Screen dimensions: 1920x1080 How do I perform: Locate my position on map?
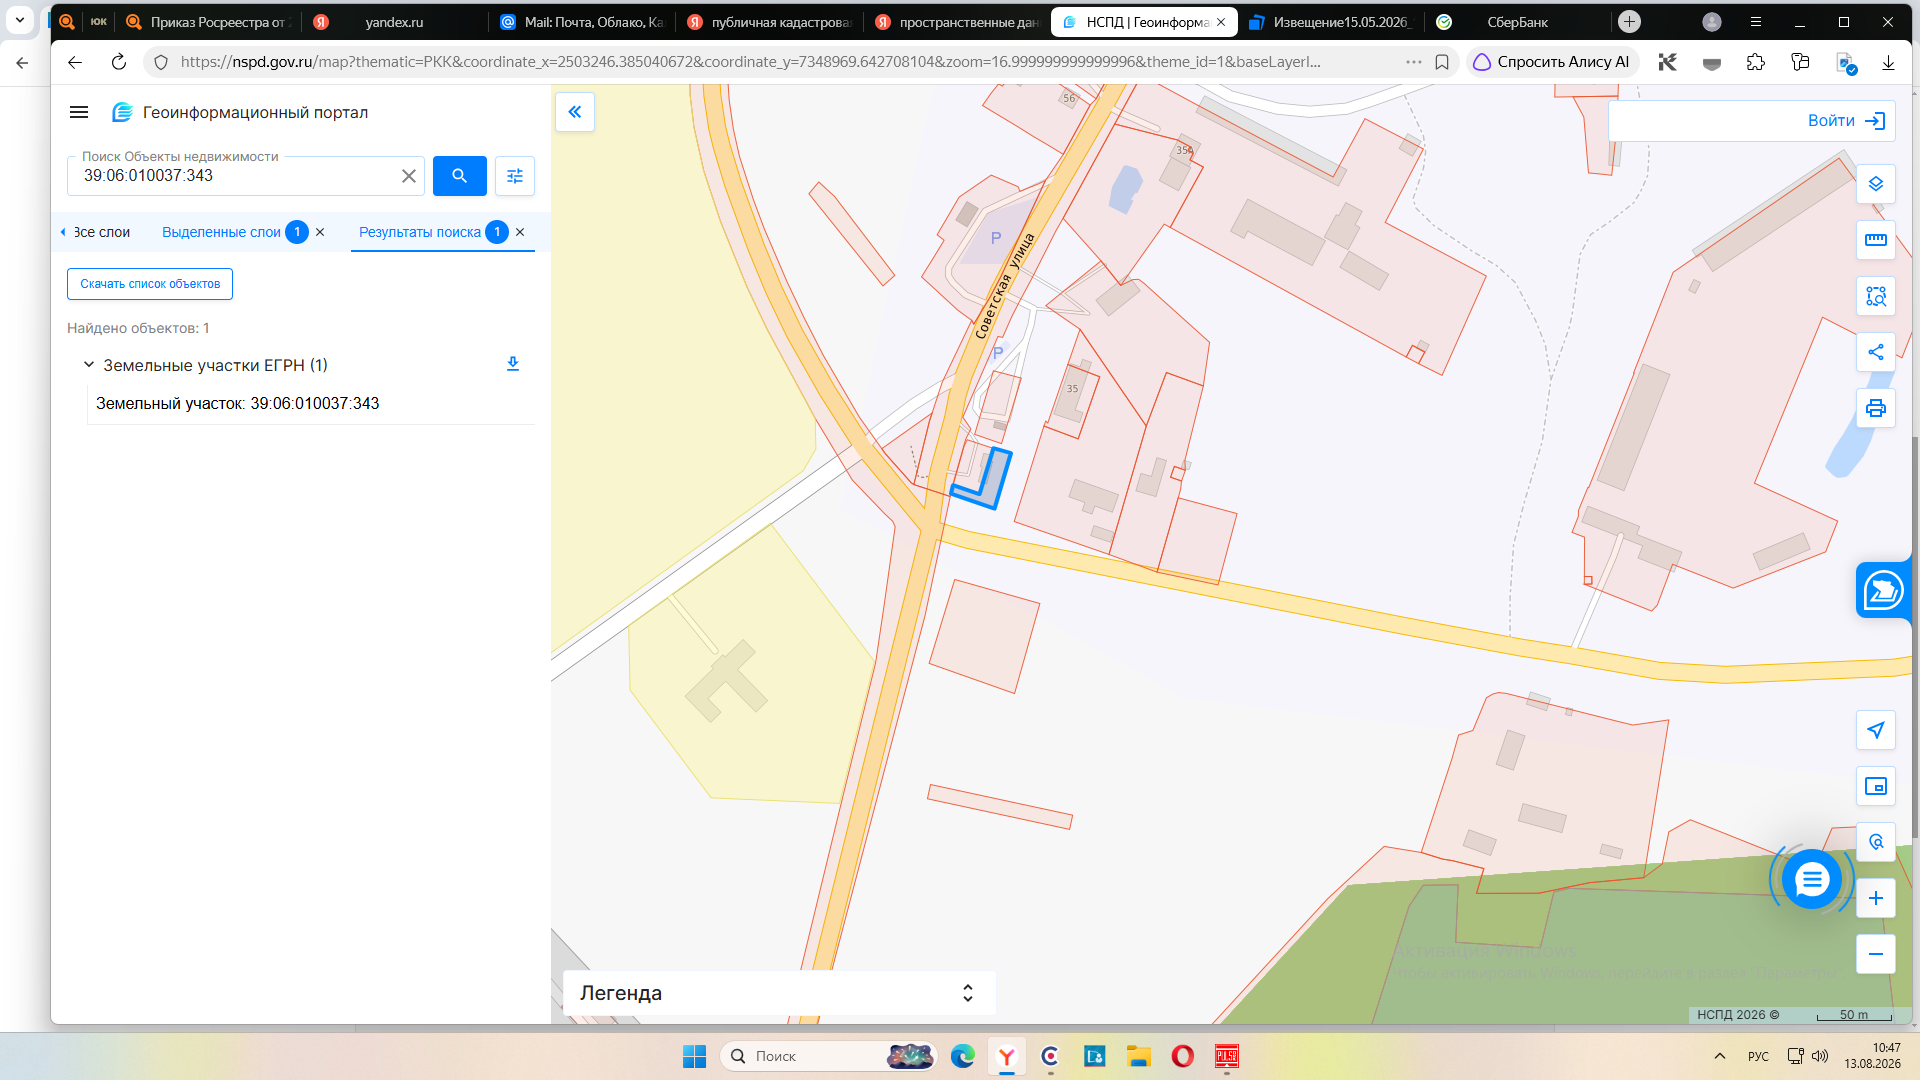click(1876, 730)
